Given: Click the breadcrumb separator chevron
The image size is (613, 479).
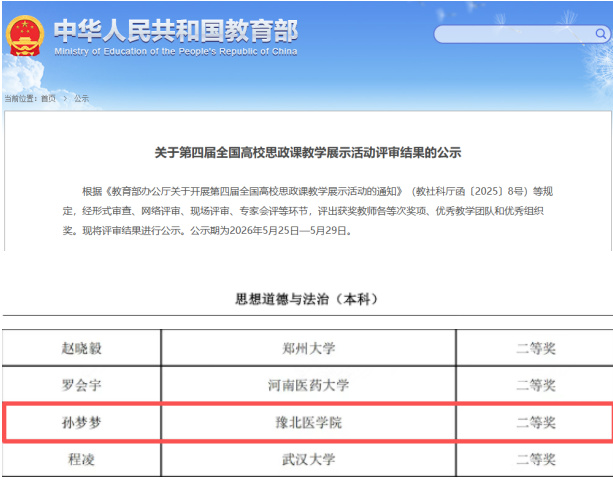Looking at the screenshot, I should point(65,99).
